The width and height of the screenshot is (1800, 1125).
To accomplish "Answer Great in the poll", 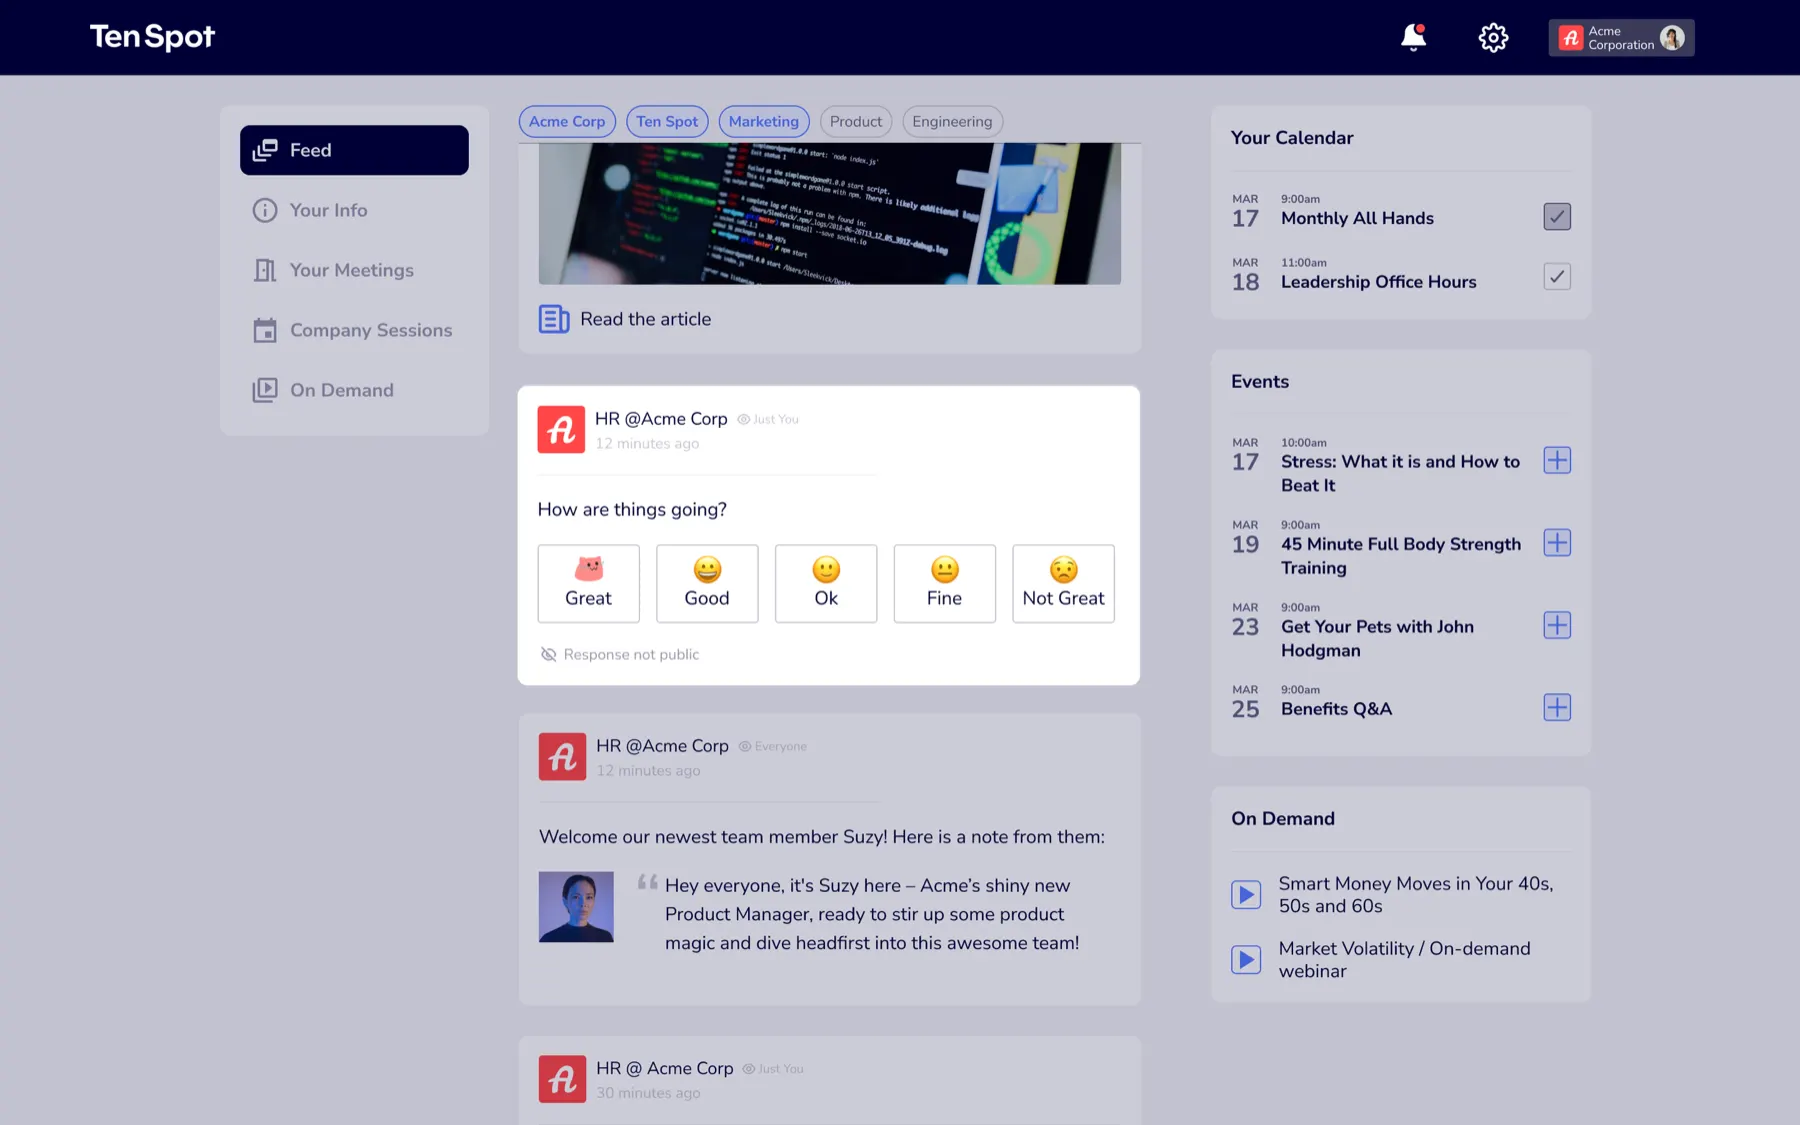I will 588,584.
